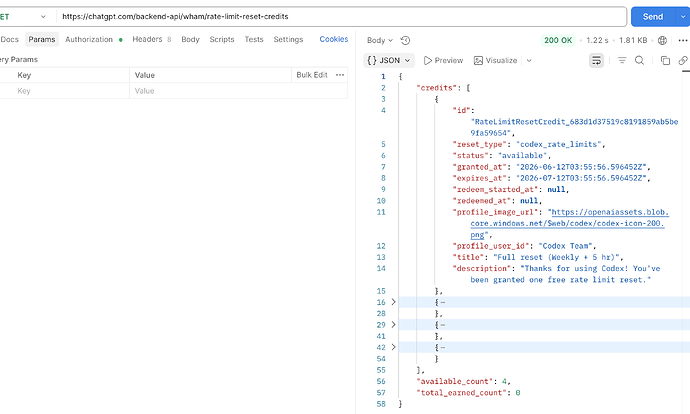
Task: Expand collapsed JSON object at line 16
Action: tap(393, 302)
